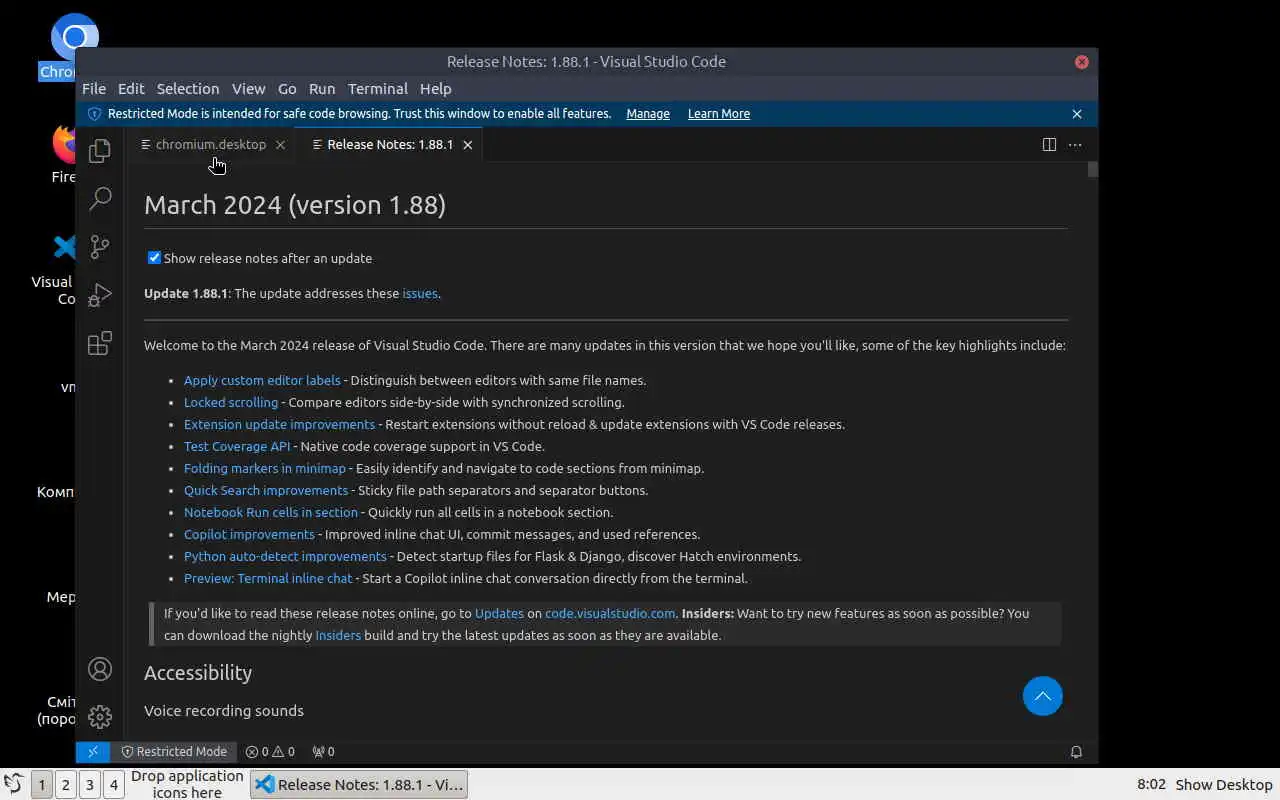This screenshot has height=800, width=1280.
Task: Open the Terminal menu
Action: (378, 88)
